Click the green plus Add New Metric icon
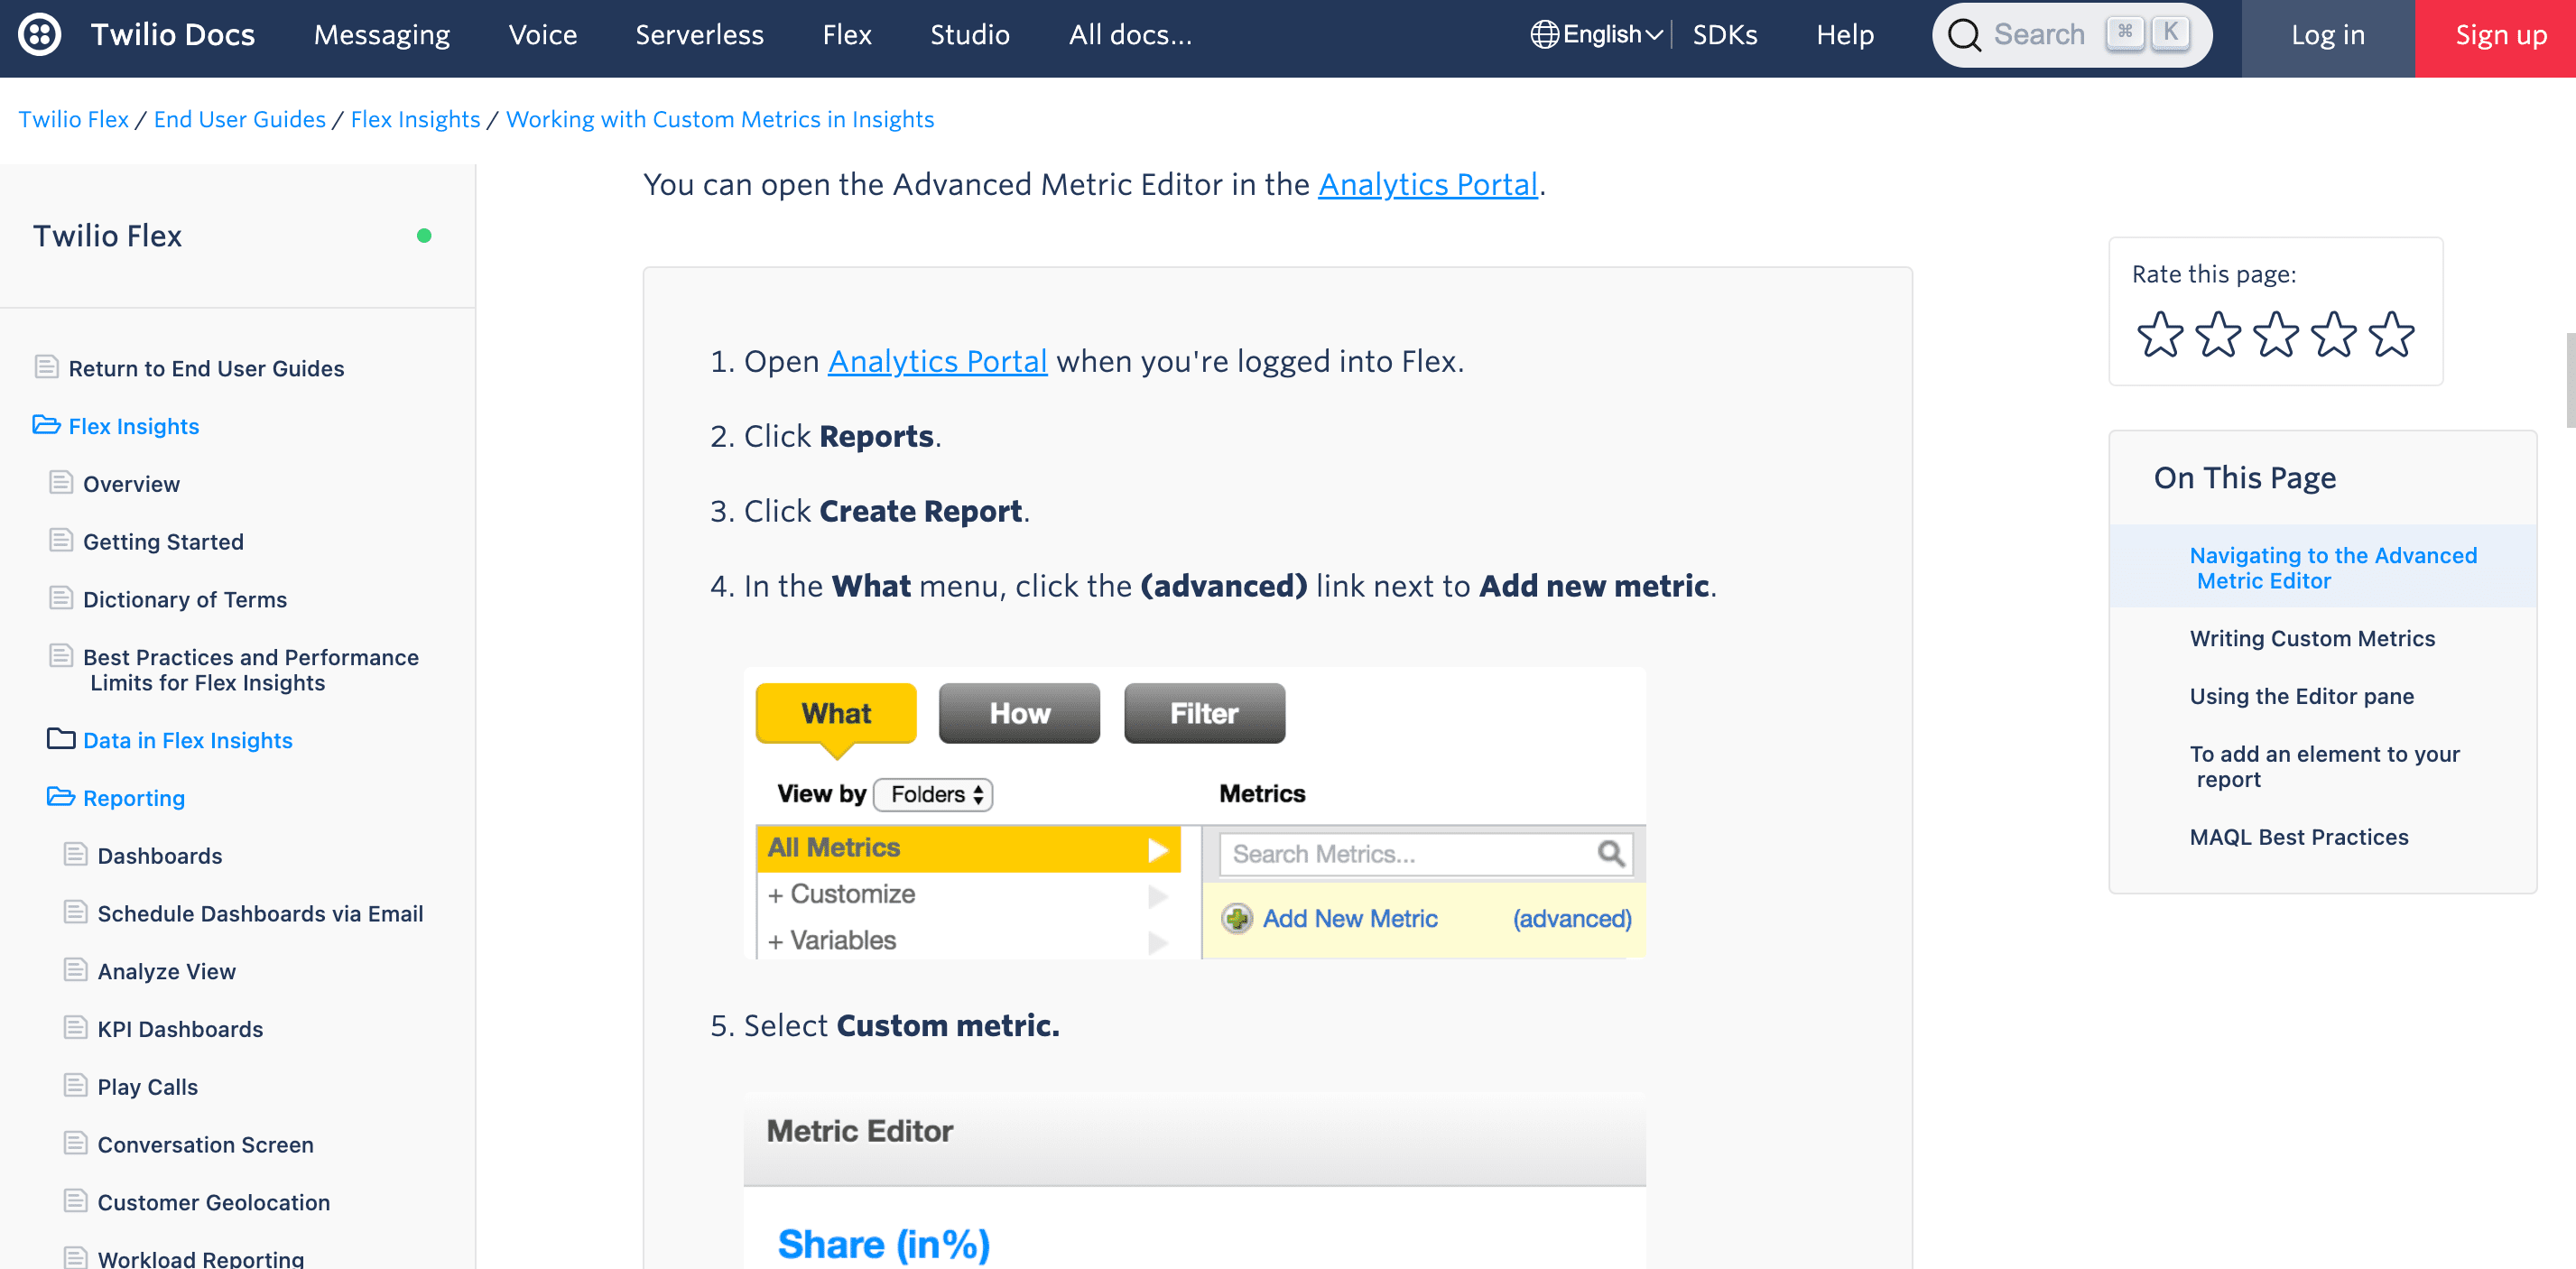2576x1269 pixels. click(x=1237, y=918)
